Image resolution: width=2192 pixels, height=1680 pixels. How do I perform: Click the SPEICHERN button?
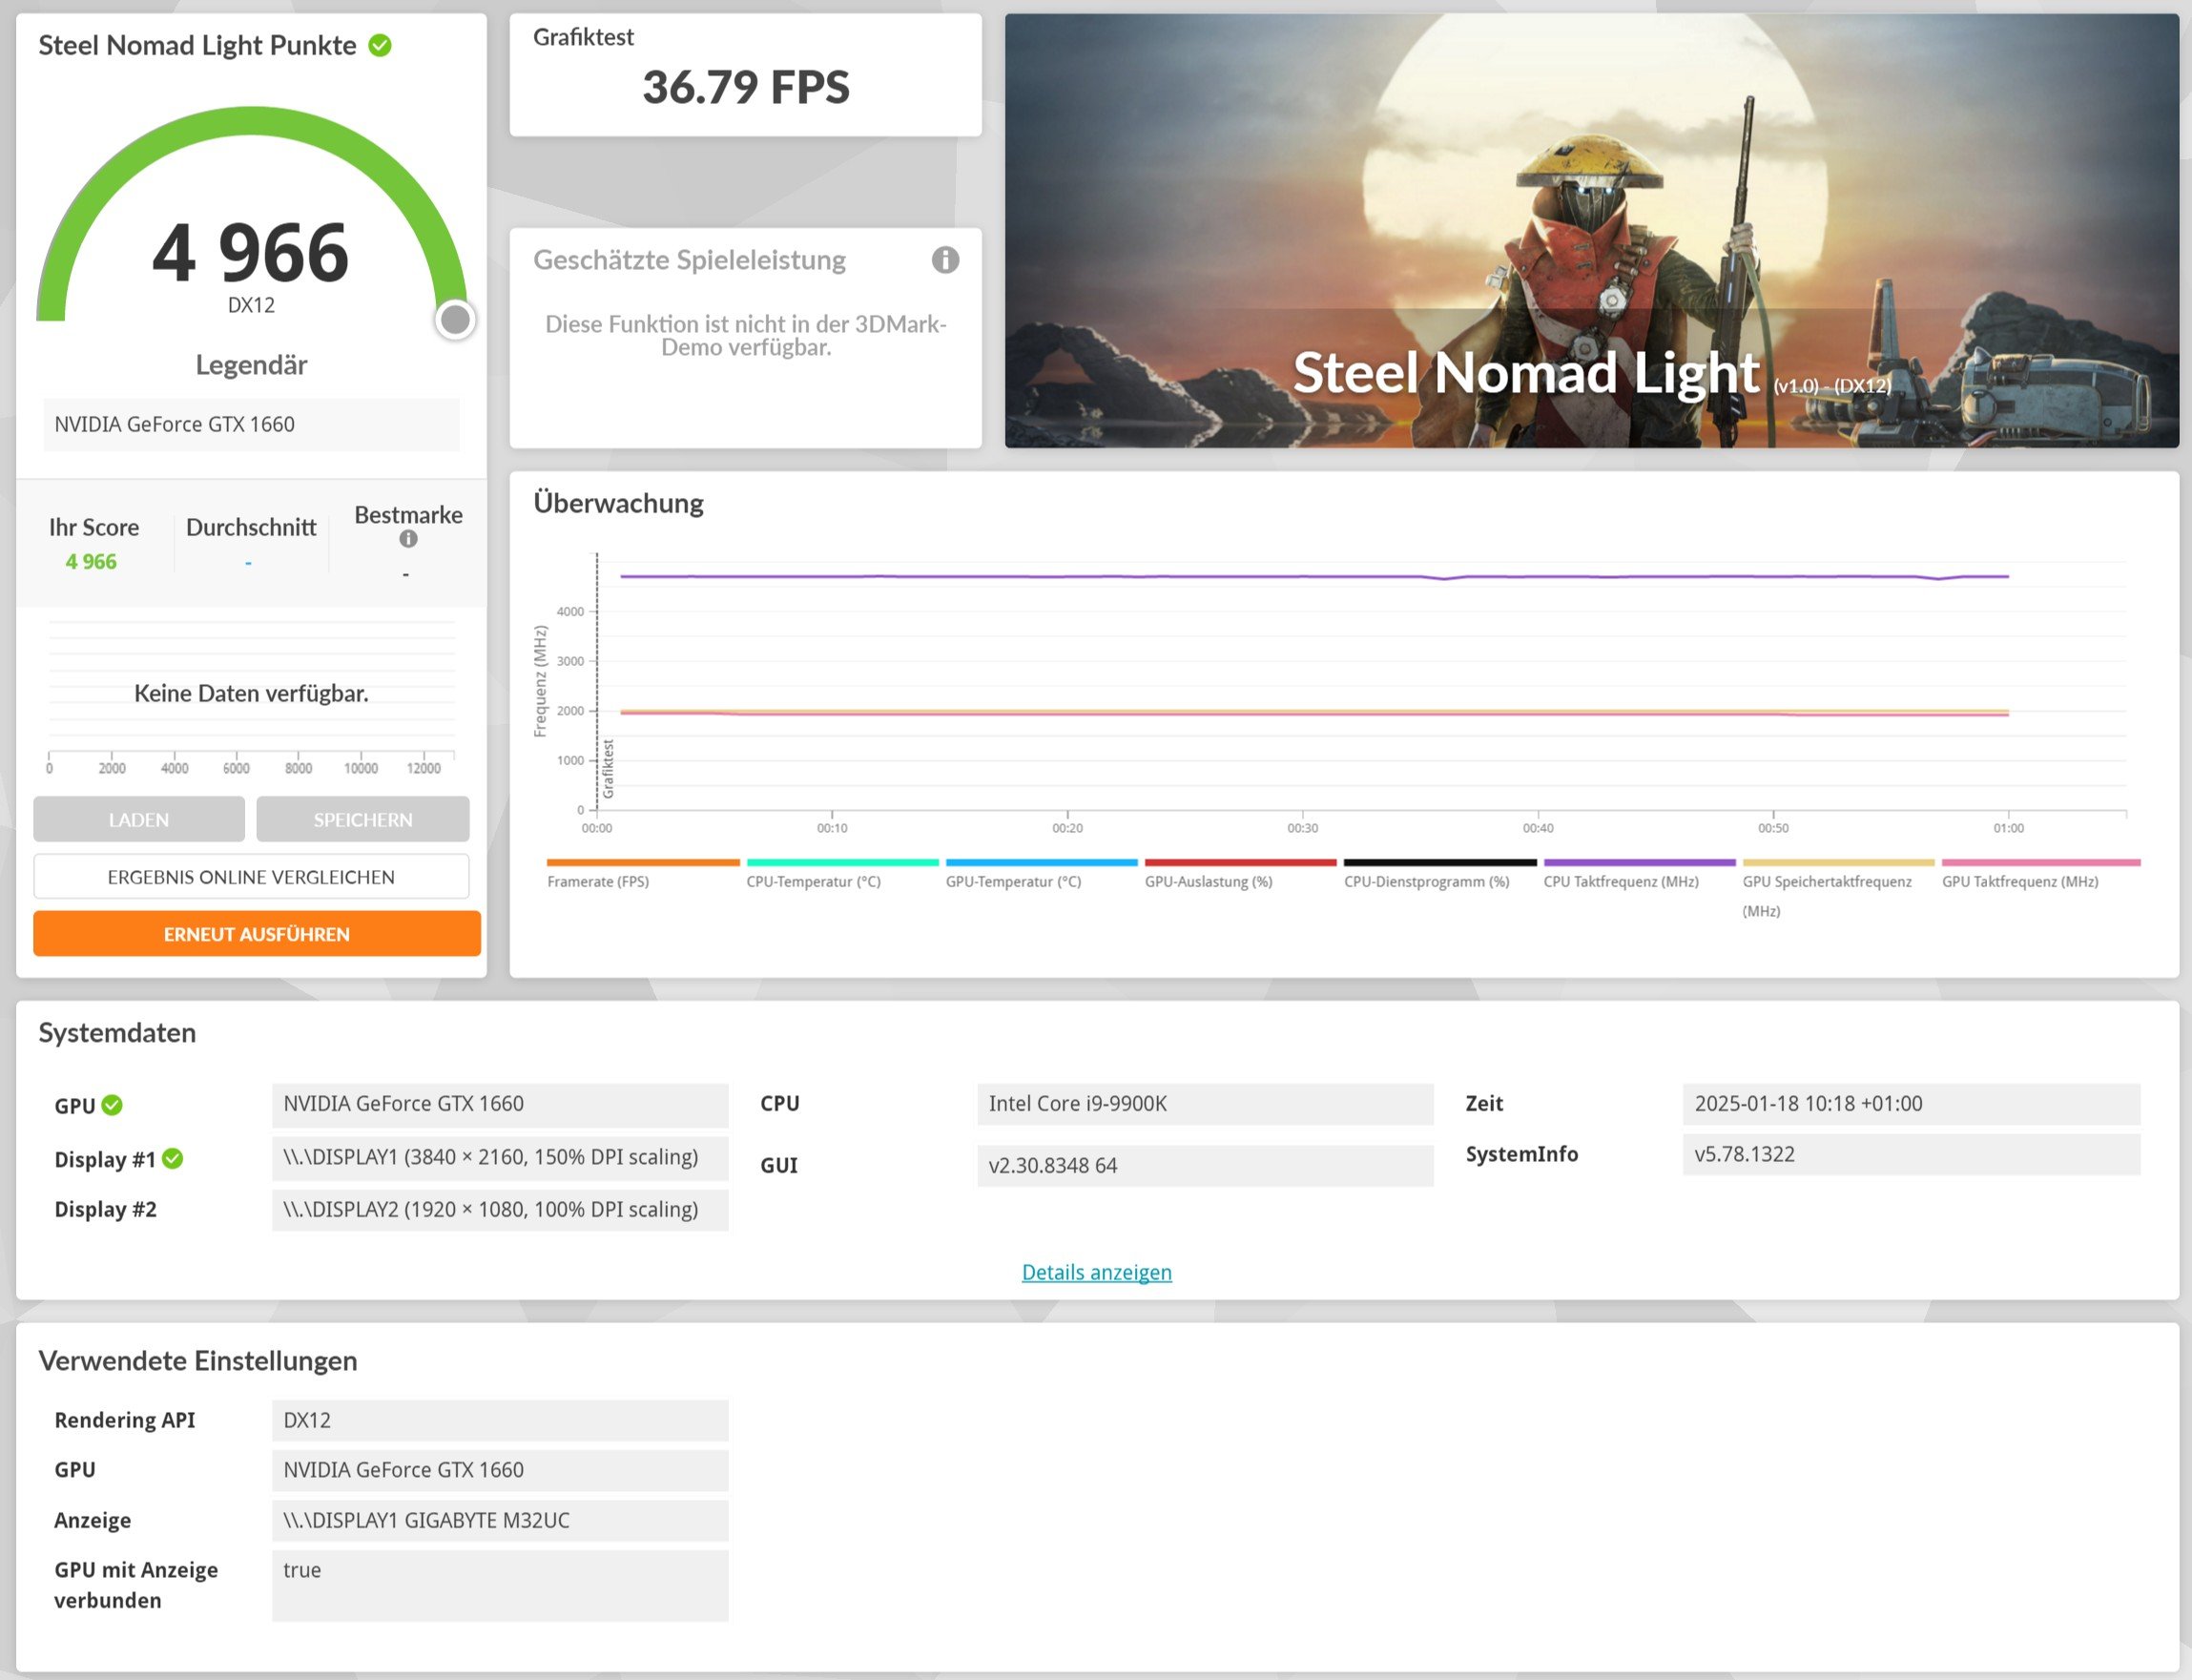click(x=362, y=820)
